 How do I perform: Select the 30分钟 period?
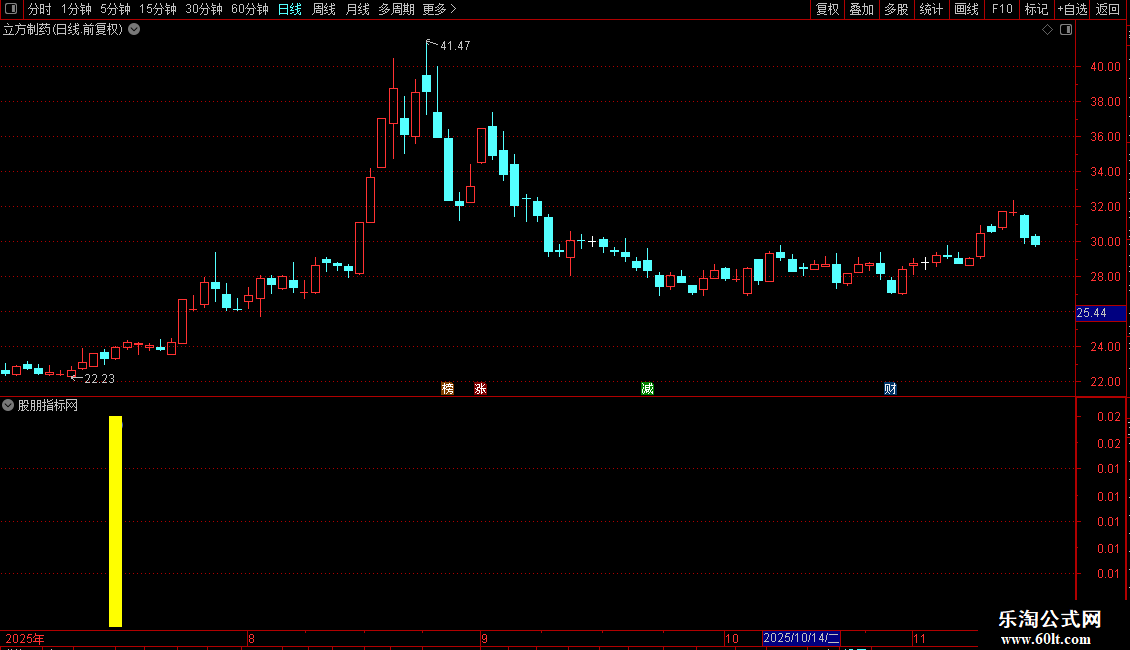(204, 9)
